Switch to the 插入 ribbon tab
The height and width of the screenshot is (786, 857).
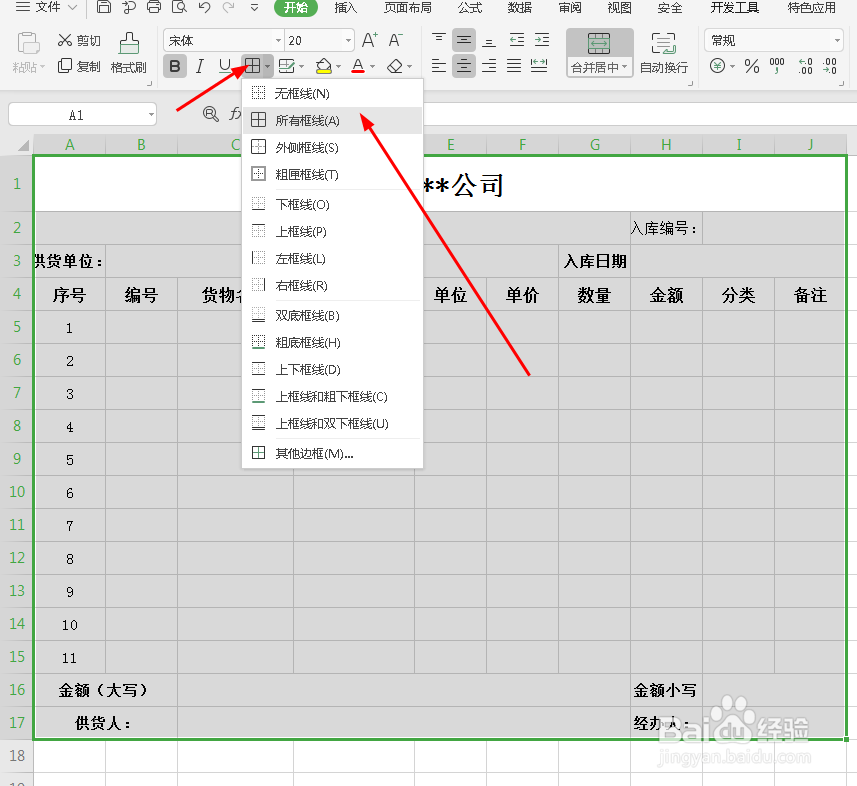tap(344, 9)
